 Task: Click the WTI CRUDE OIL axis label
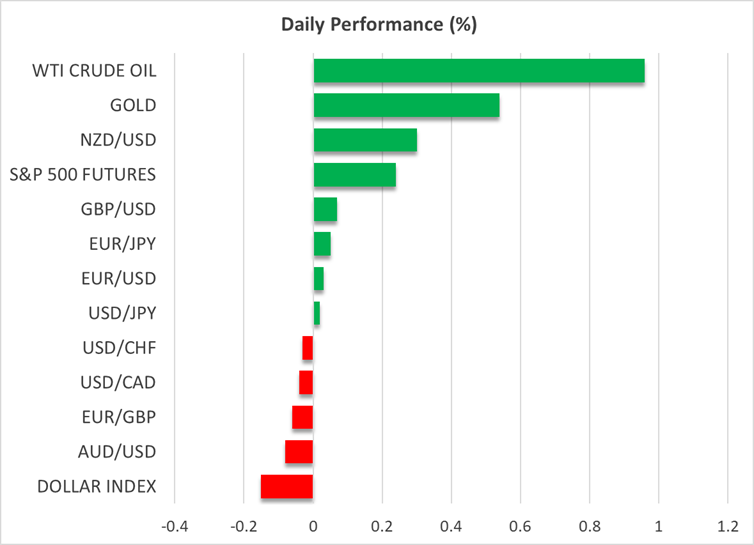(x=94, y=71)
